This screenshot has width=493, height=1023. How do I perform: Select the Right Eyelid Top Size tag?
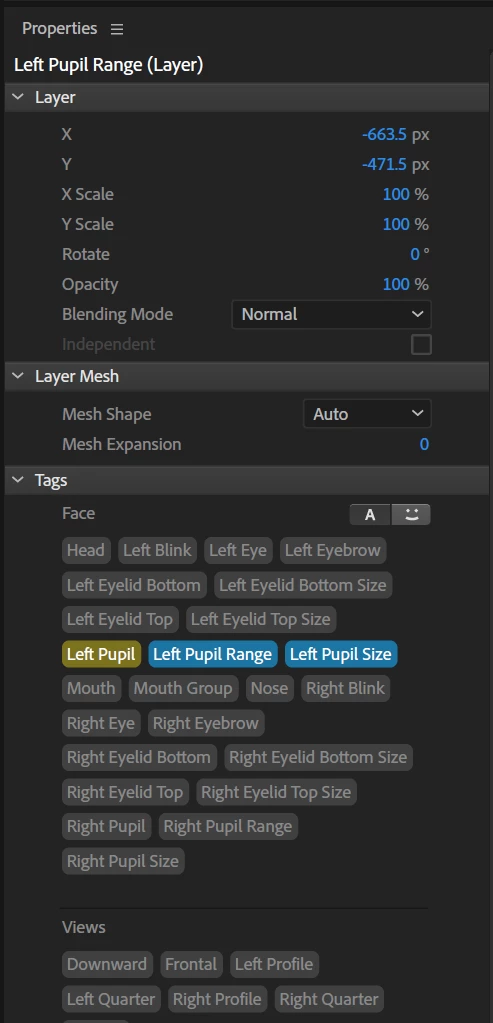pos(276,793)
